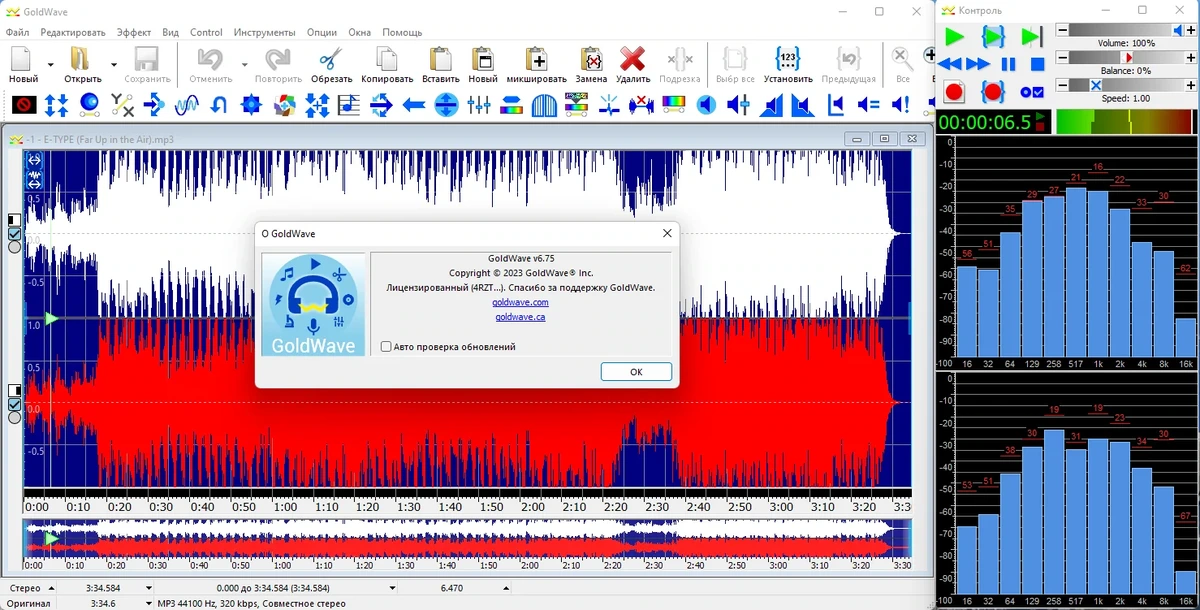The image size is (1200, 610).
Task: Create a new file with the blank-page Новый icon
Action: [22, 59]
